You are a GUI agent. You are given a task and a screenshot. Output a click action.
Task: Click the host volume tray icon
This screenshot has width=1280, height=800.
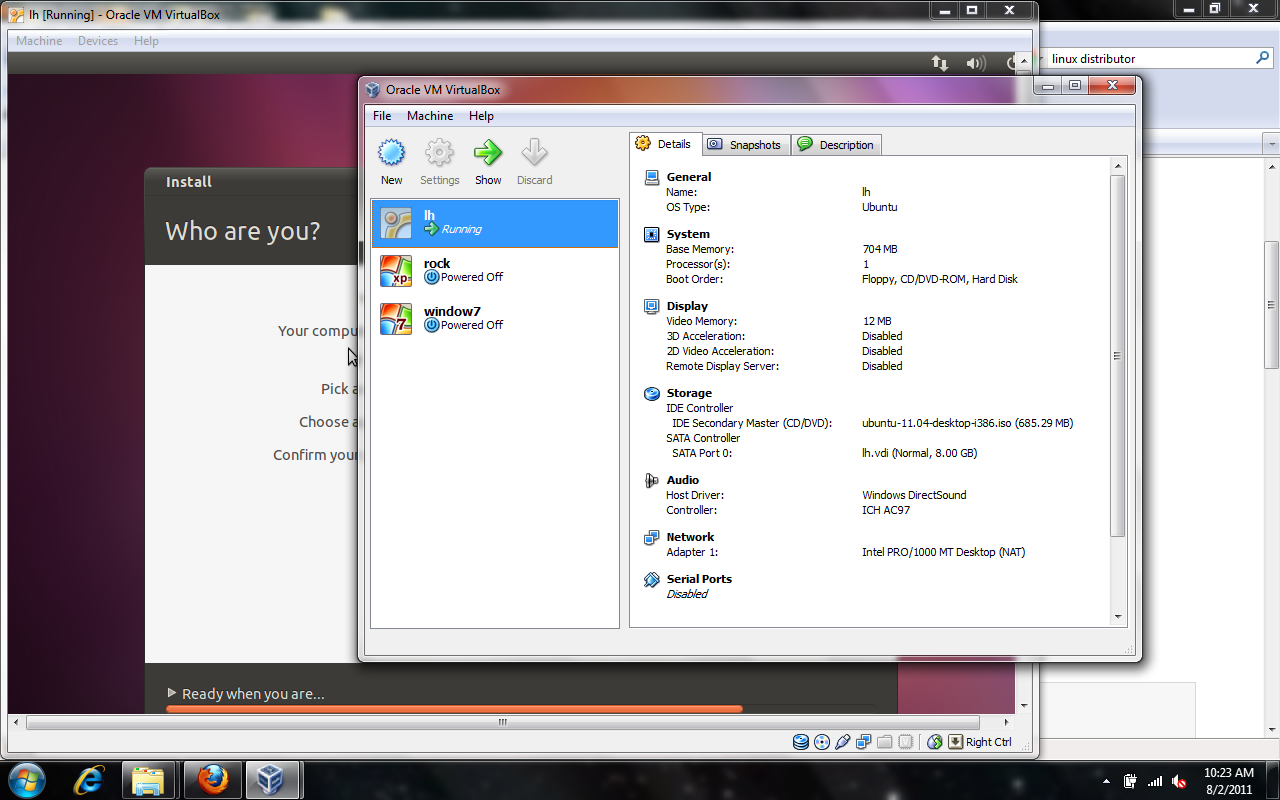click(1180, 781)
